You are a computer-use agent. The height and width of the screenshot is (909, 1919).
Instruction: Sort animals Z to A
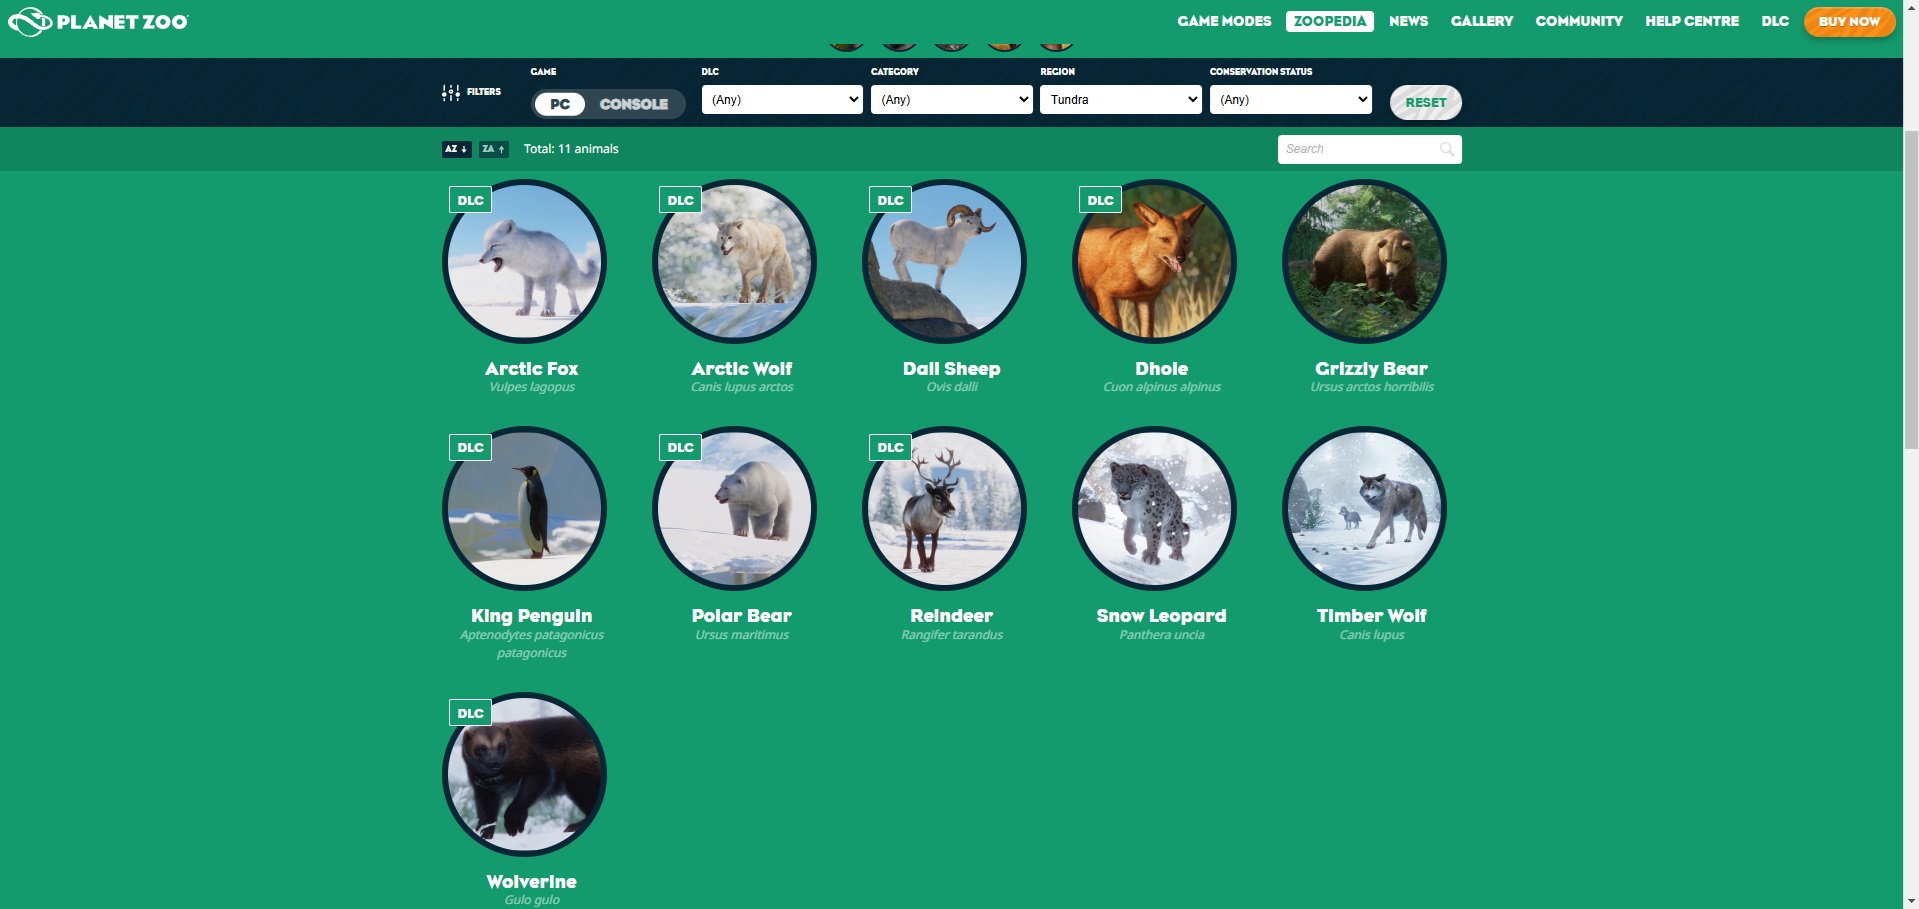click(494, 149)
